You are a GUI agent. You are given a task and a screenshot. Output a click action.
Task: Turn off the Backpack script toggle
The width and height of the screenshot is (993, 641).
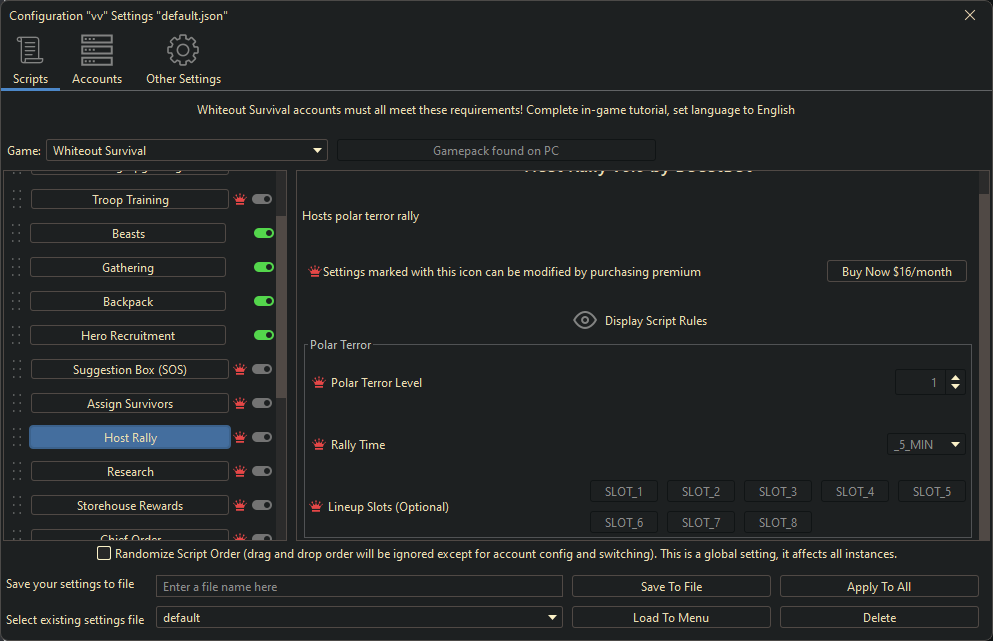tap(264, 301)
